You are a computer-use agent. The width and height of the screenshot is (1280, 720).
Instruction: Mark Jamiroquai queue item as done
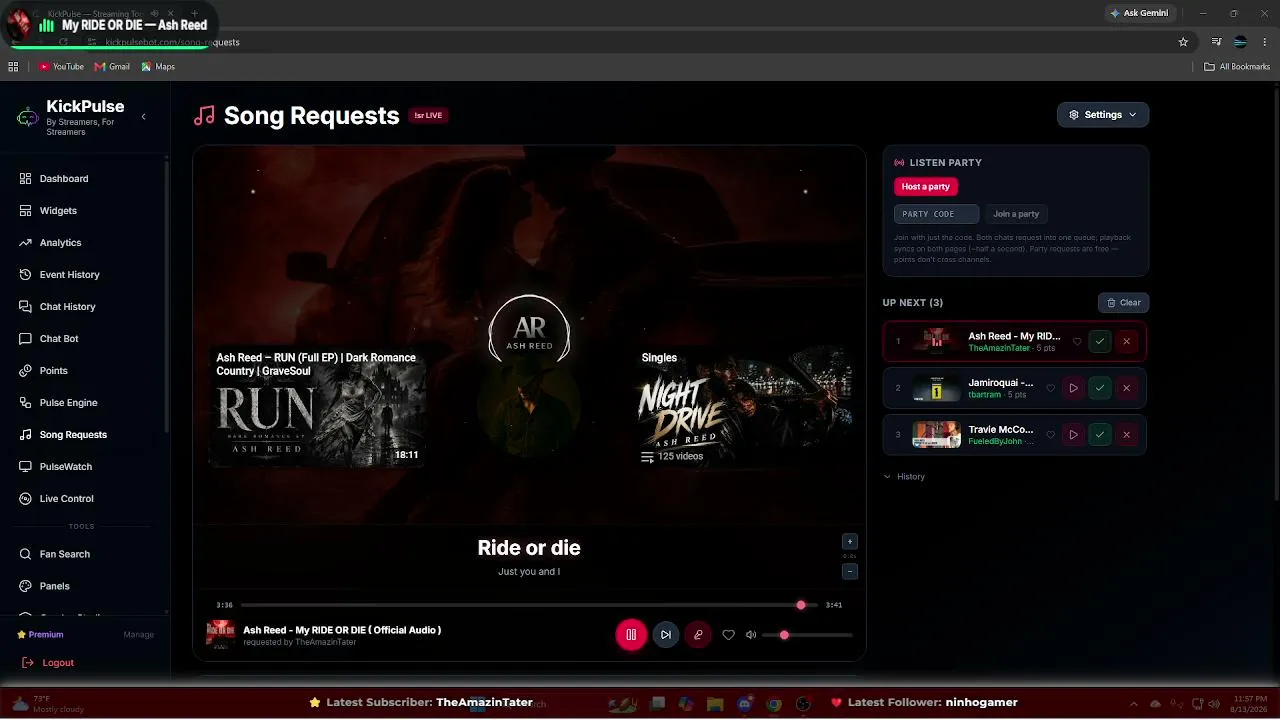tap(1100, 388)
